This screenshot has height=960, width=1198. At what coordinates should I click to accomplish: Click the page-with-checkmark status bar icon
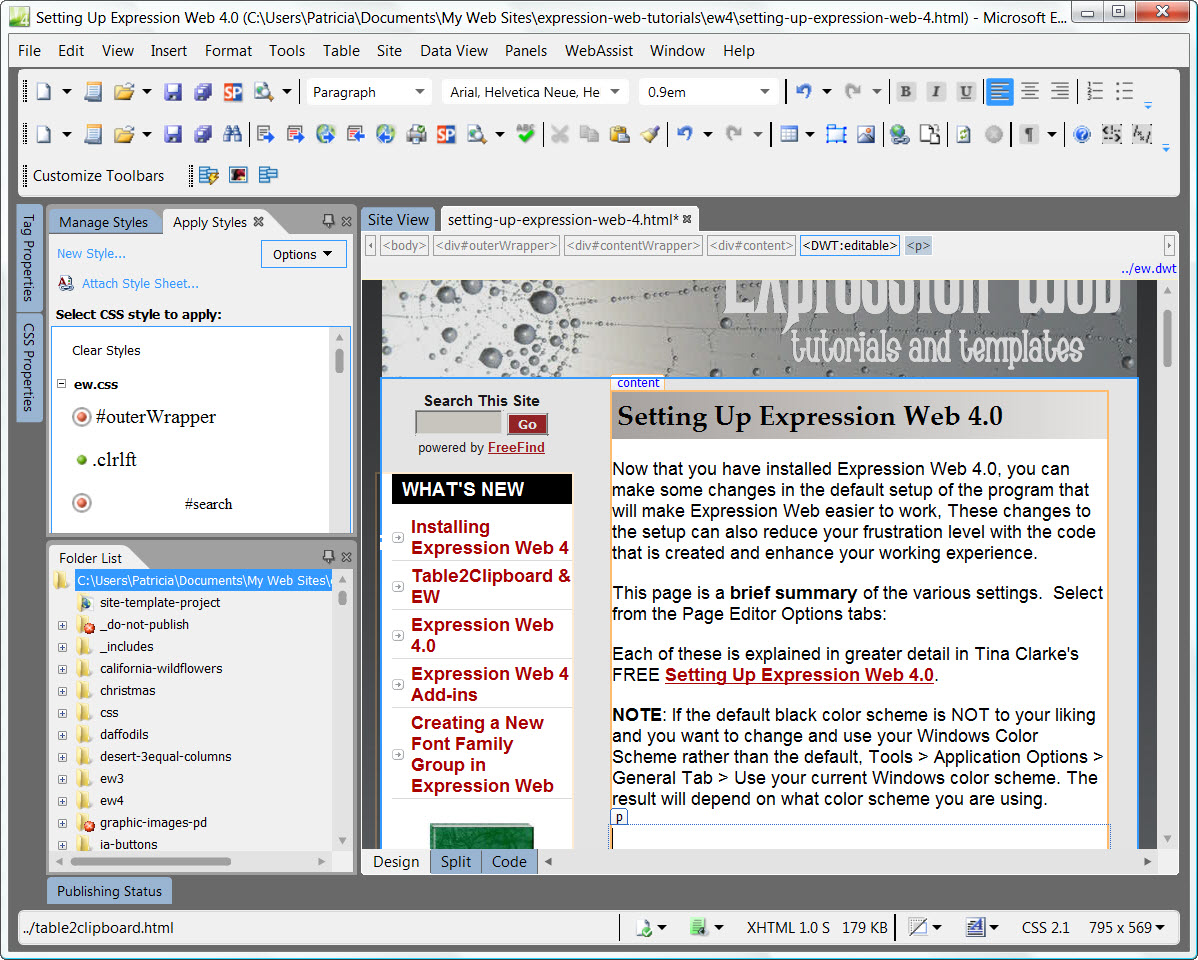(644, 928)
